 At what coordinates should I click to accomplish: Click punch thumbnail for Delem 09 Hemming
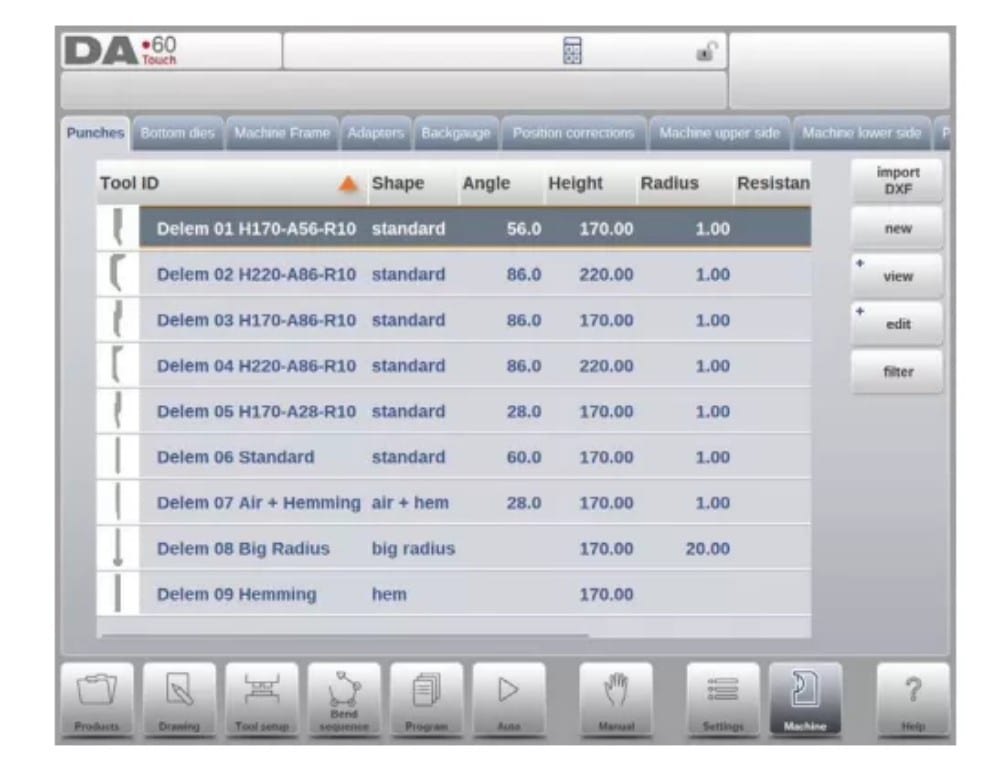pyautogui.click(x=118, y=594)
